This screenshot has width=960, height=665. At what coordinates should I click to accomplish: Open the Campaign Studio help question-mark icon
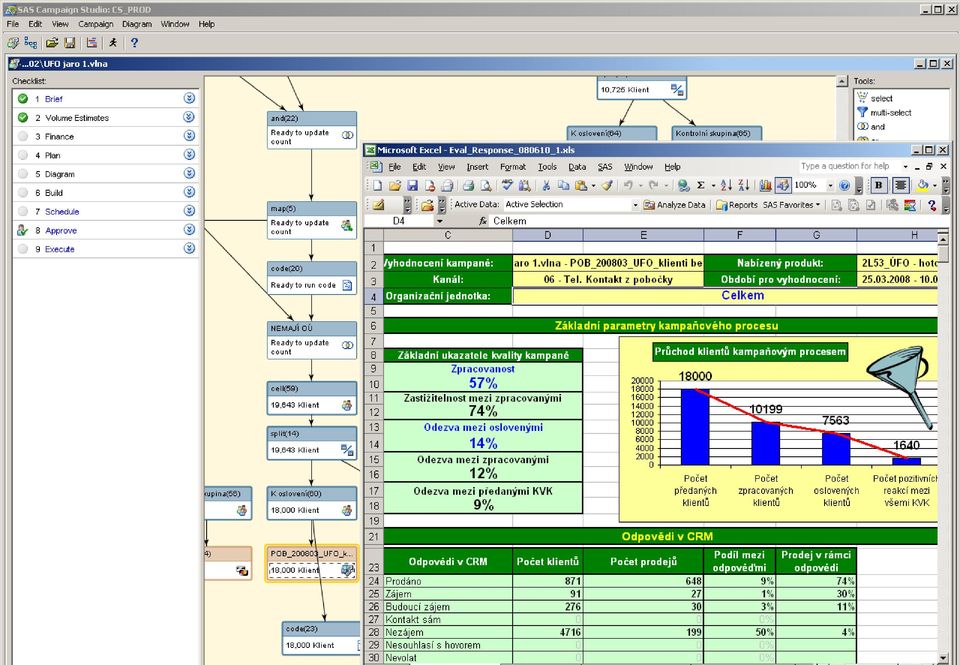point(134,43)
